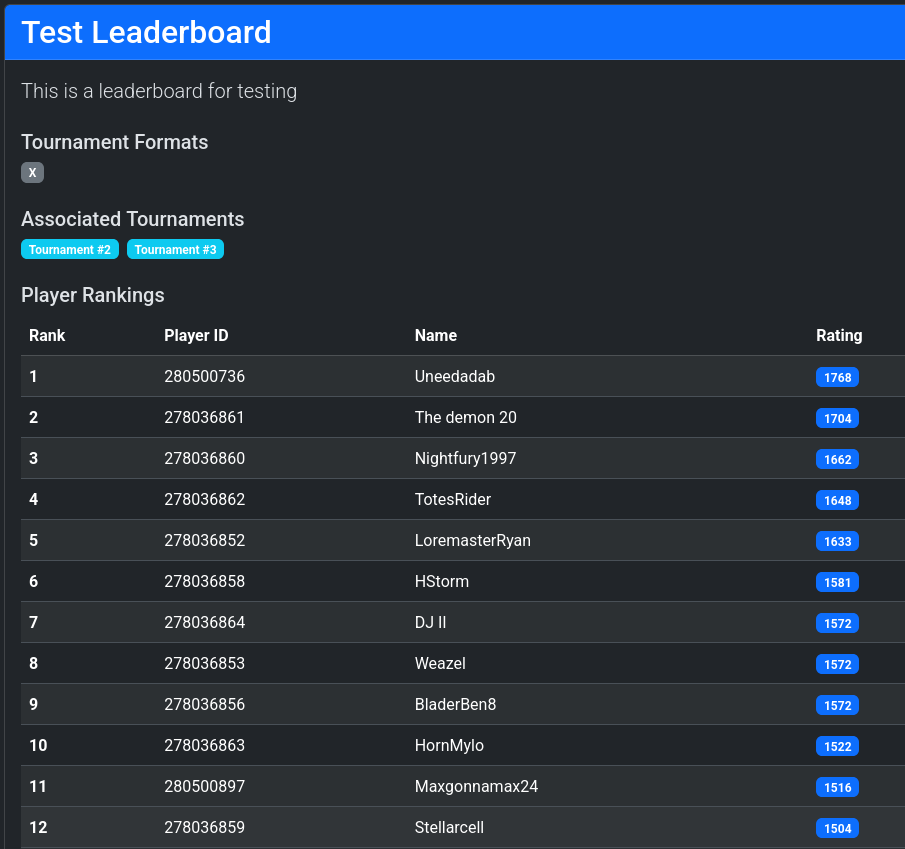Click the Player ID column header

[196, 335]
